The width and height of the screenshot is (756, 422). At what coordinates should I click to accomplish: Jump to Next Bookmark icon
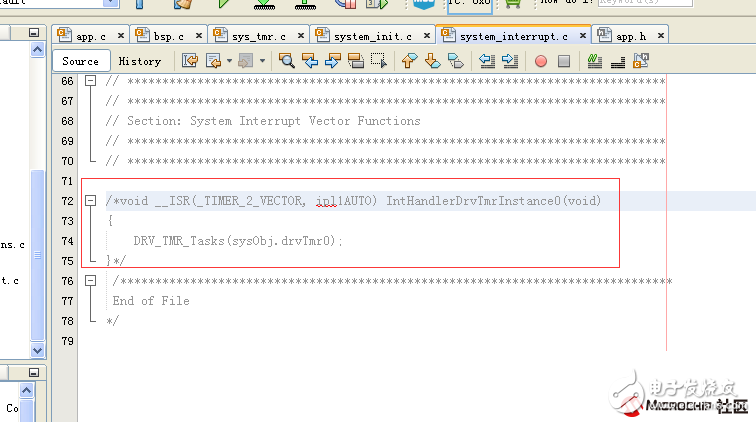point(431,61)
